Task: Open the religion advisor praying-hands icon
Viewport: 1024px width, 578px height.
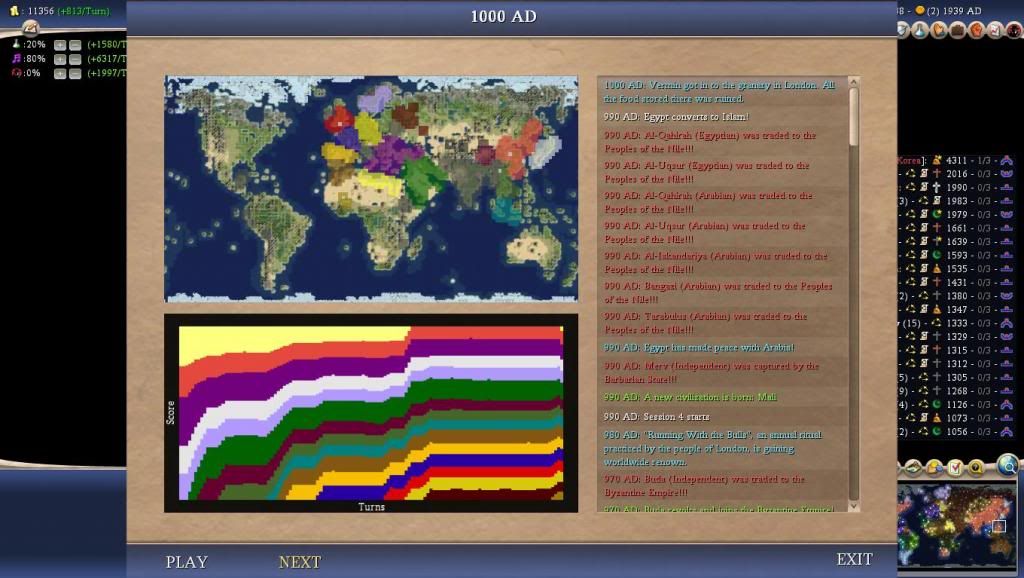Action: [939, 30]
